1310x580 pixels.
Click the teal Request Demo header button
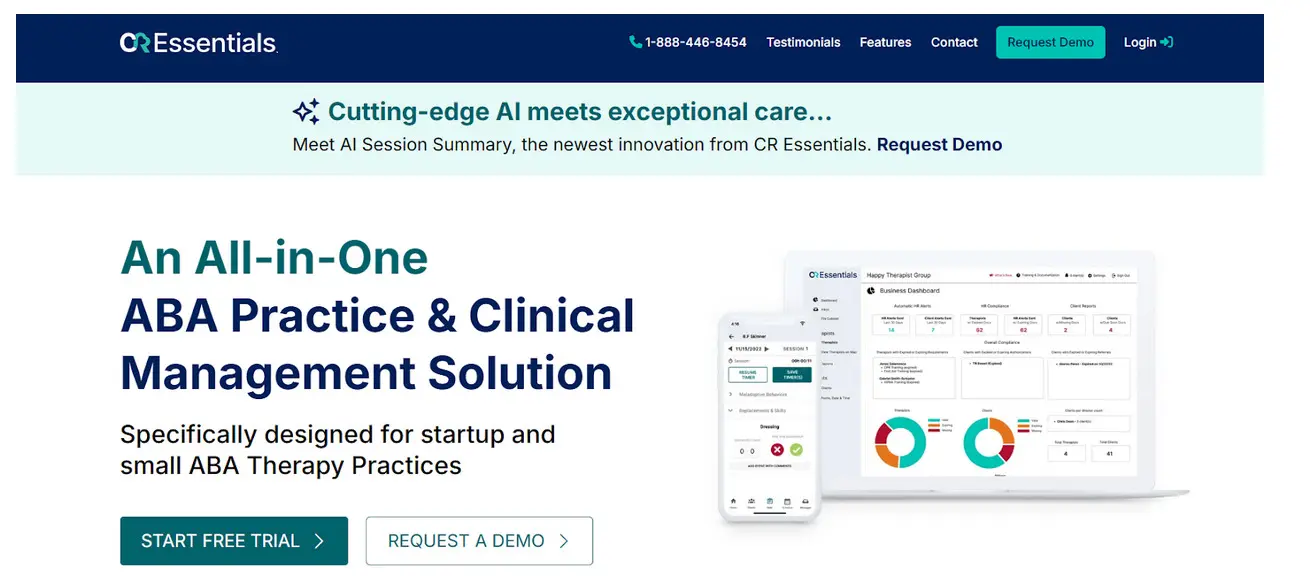click(1050, 42)
